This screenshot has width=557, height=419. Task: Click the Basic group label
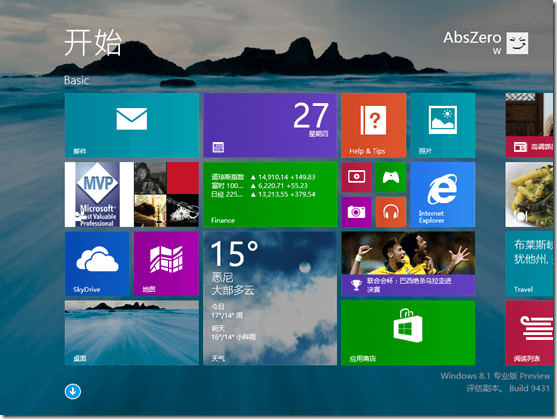click(76, 80)
